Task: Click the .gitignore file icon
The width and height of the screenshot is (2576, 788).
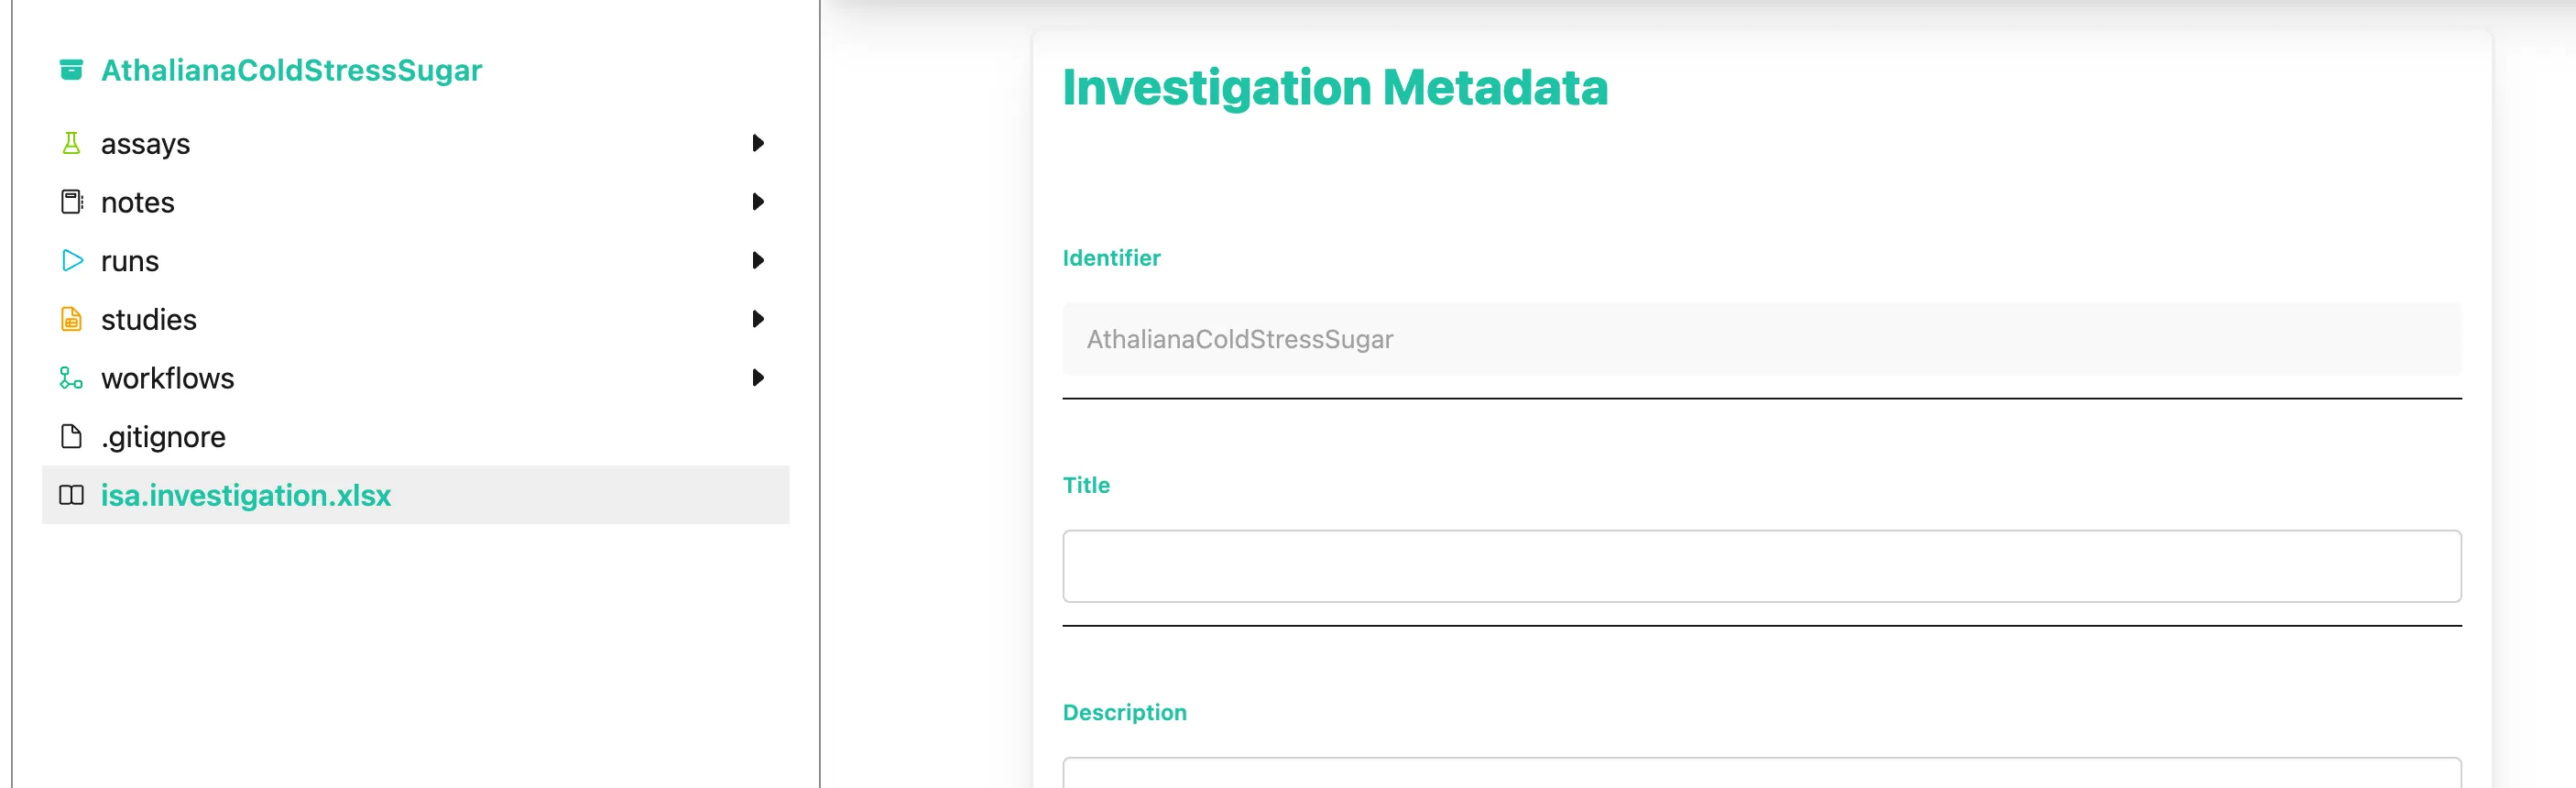Action: [71, 436]
